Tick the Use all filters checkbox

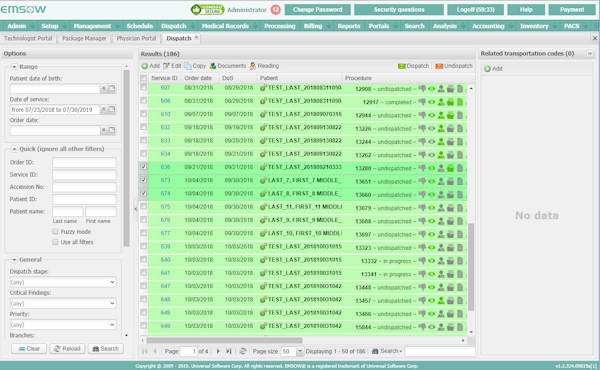55,242
